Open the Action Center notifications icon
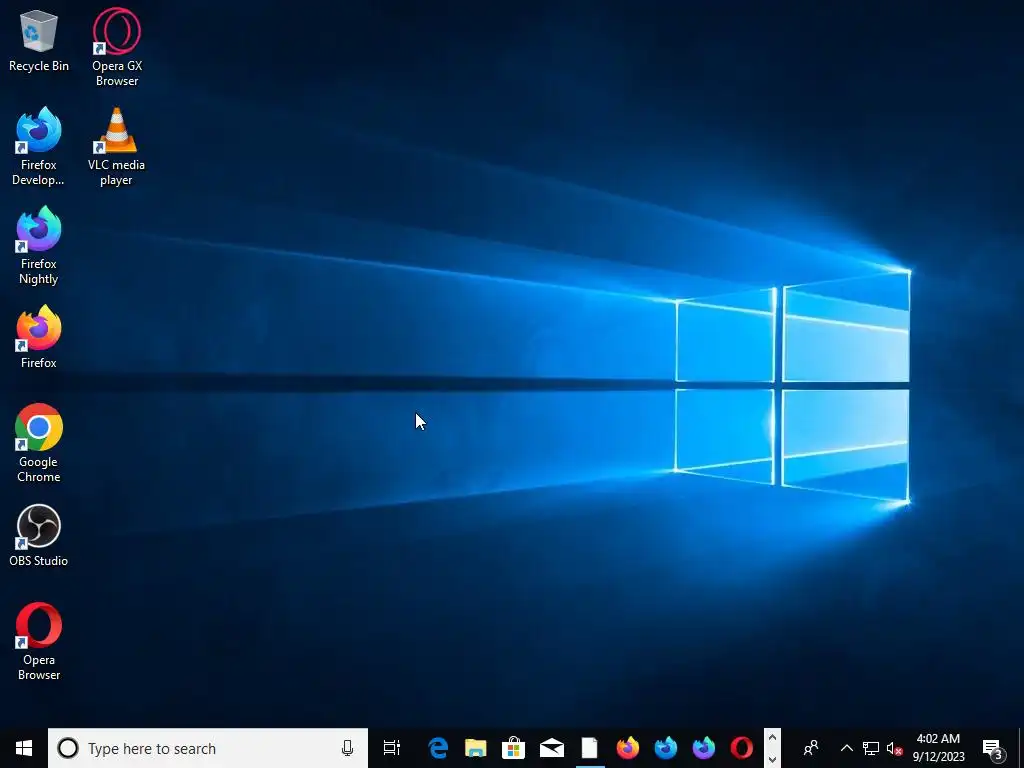Viewport: 1024px width, 768px height. (x=993, y=748)
